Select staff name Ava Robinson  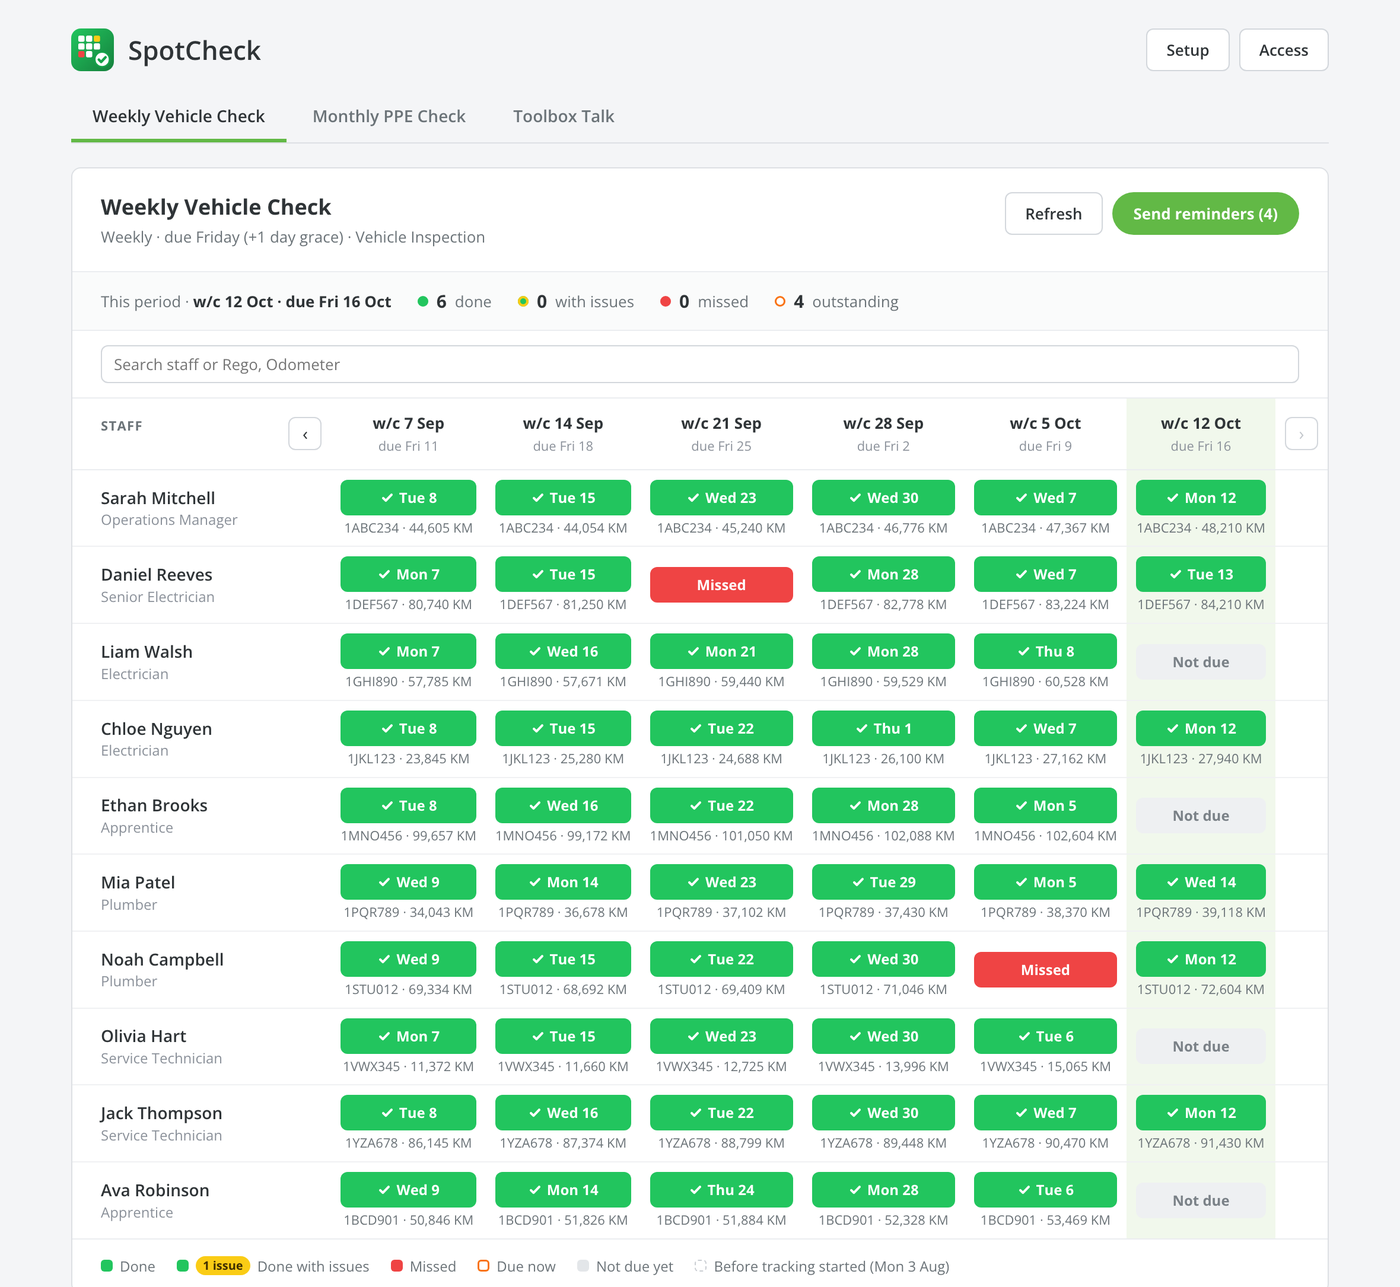155,1190
